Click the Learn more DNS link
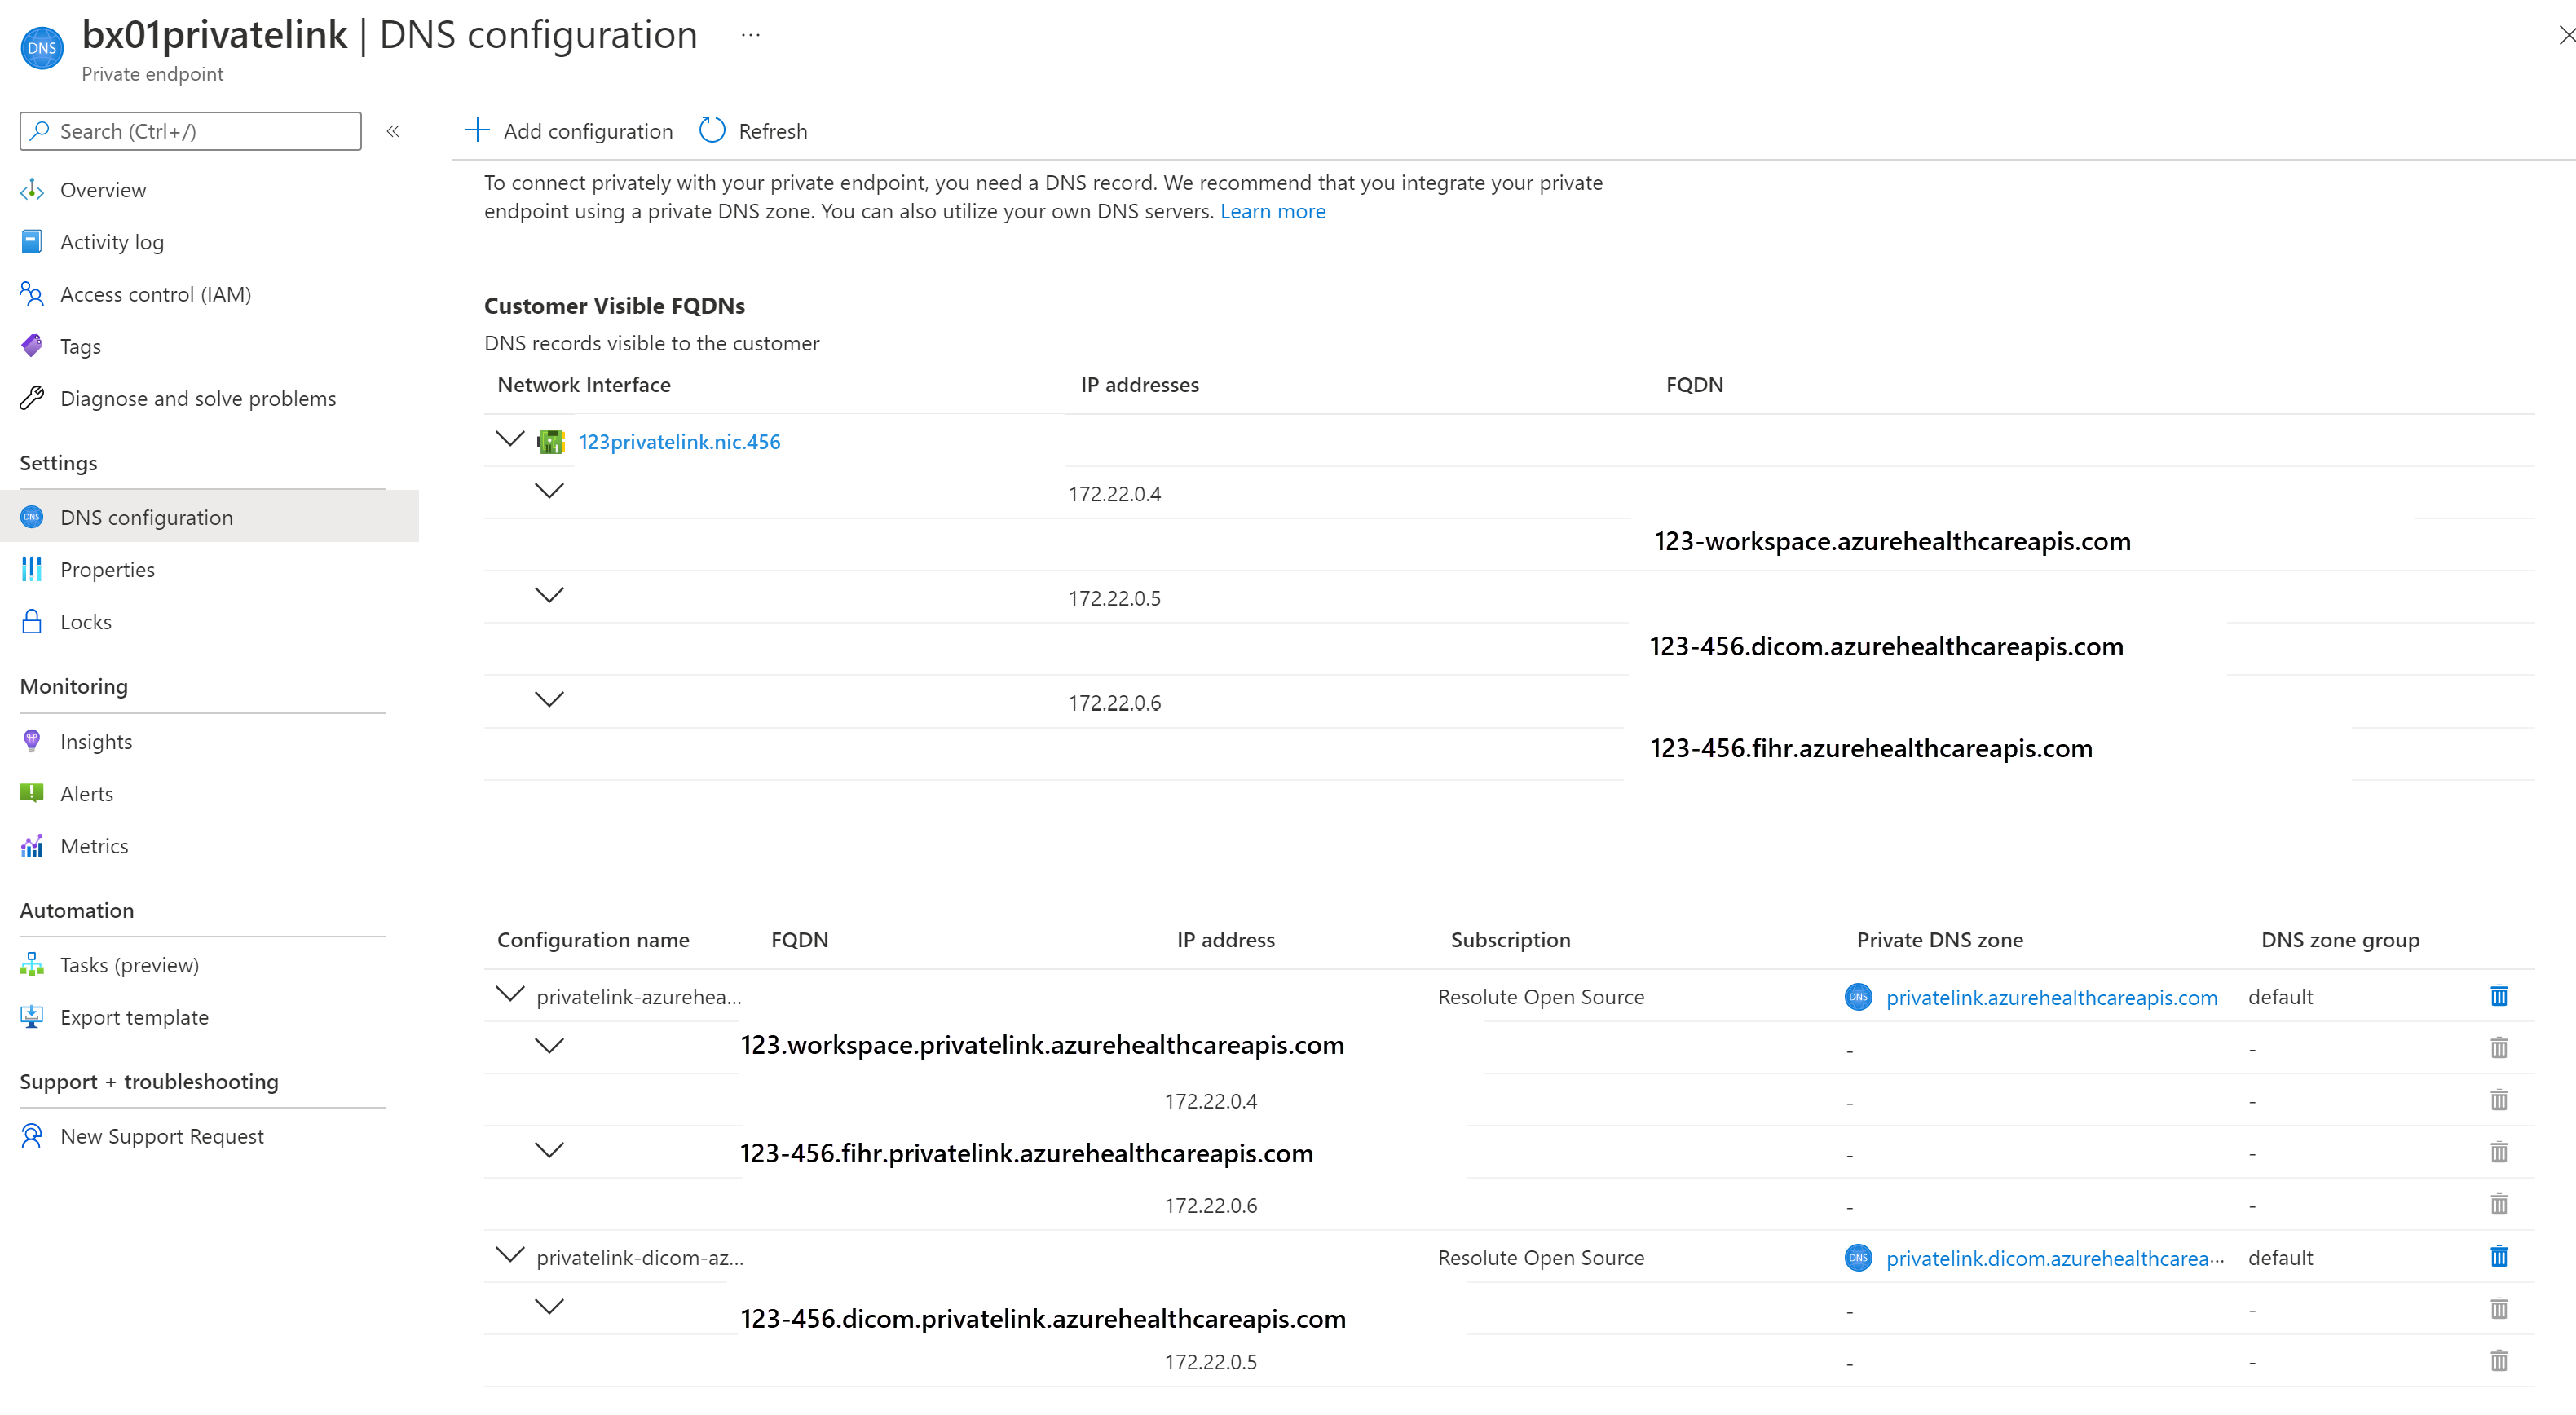Viewport: 2576px width, 1415px height. [x=1273, y=211]
